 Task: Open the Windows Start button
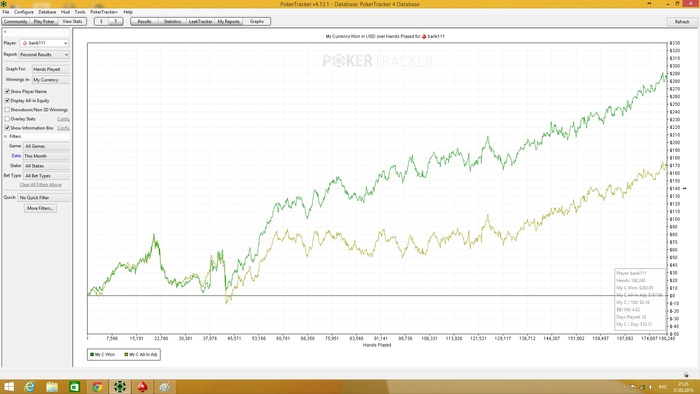click(x=8, y=386)
